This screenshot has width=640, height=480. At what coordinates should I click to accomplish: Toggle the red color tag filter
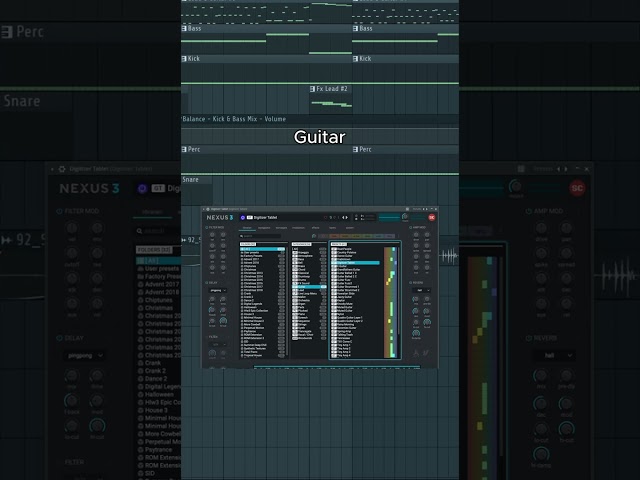(x=334, y=236)
